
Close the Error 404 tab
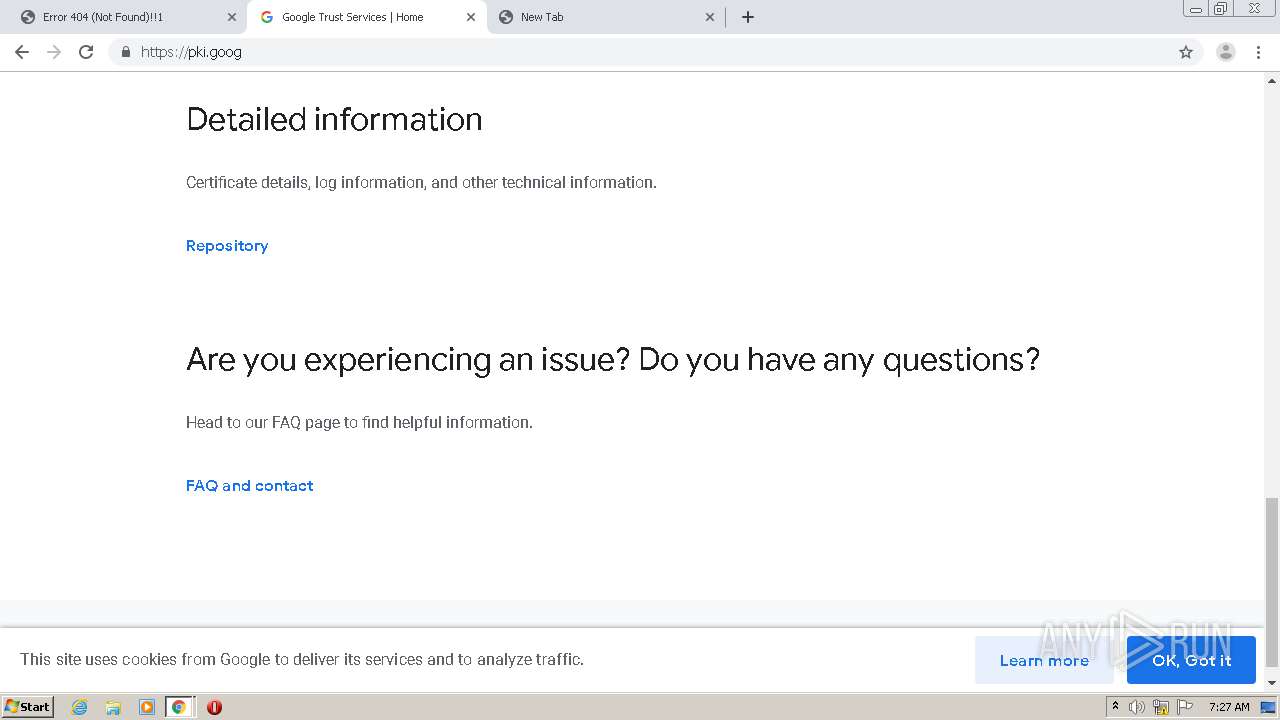point(231,17)
